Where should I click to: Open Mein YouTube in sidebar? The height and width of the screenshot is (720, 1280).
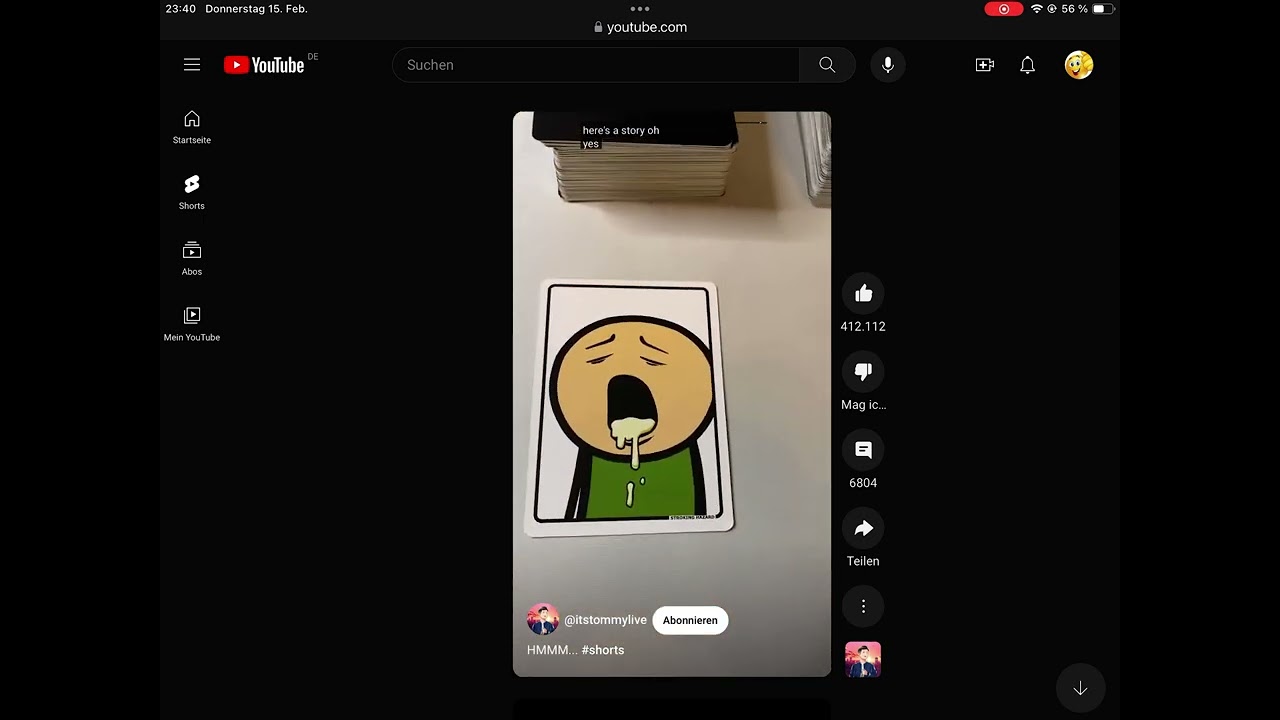tap(192, 325)
